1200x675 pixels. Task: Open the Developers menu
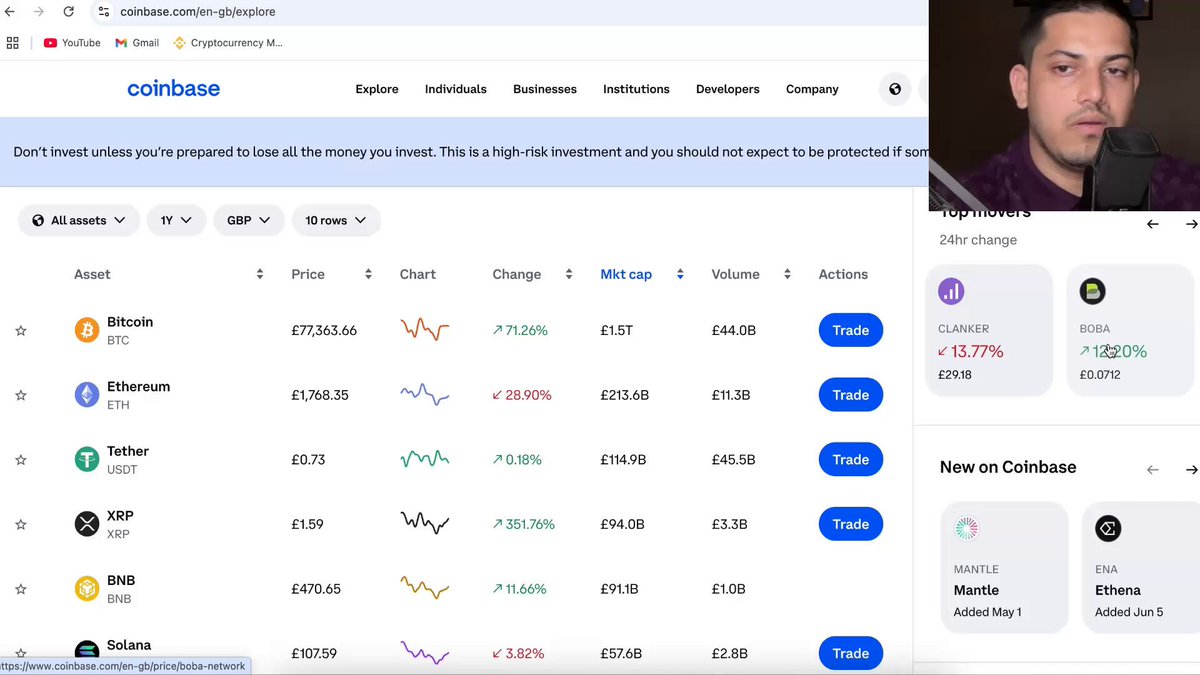click(x=728, y=89)
